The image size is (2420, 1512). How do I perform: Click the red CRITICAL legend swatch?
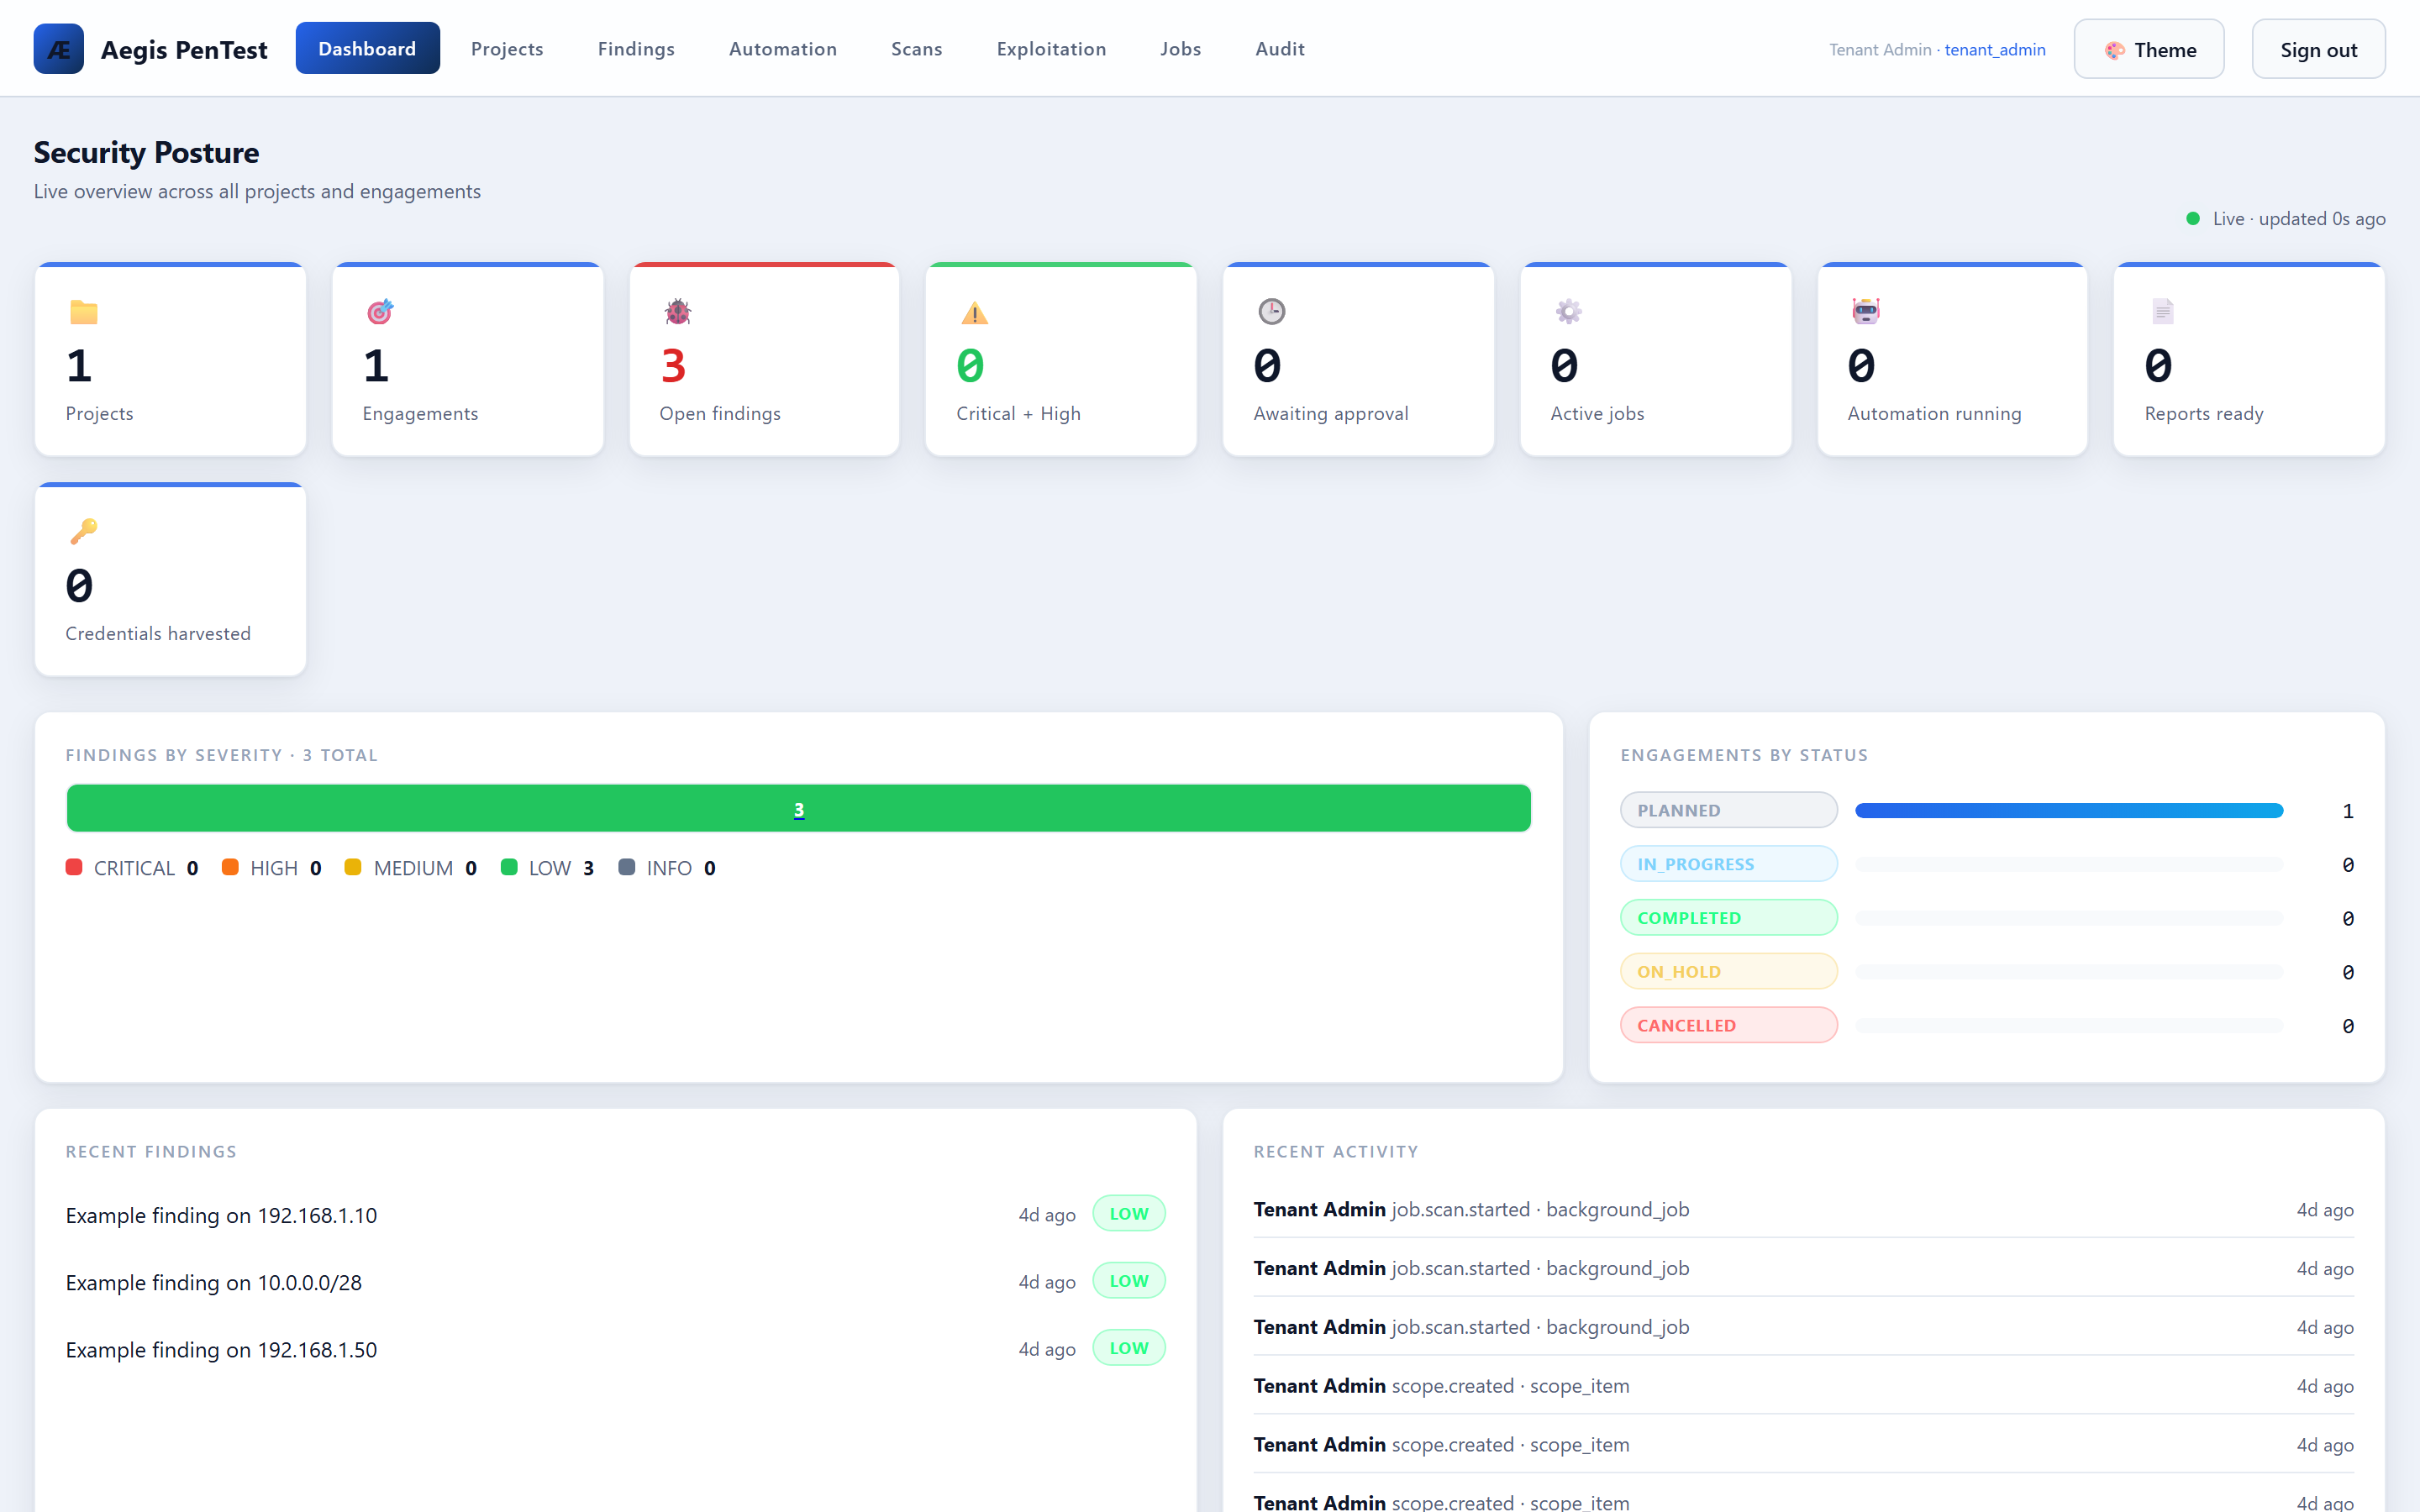pyautogui.click(x=74, y=867)
